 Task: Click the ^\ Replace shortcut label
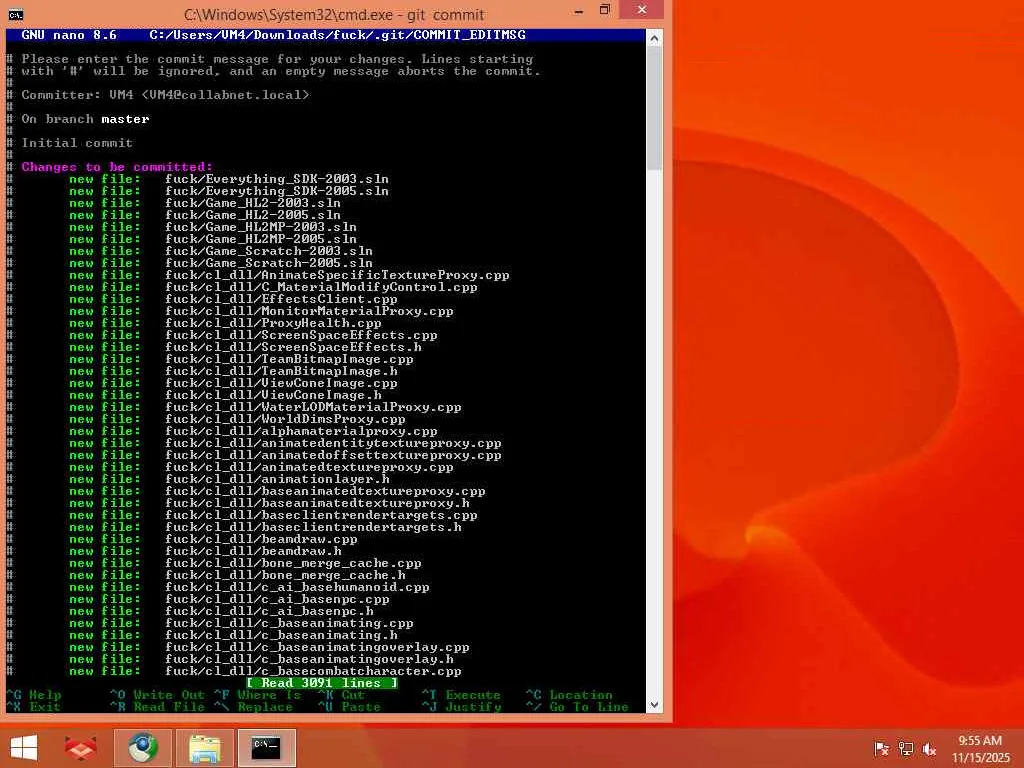(x=253, y=707)
